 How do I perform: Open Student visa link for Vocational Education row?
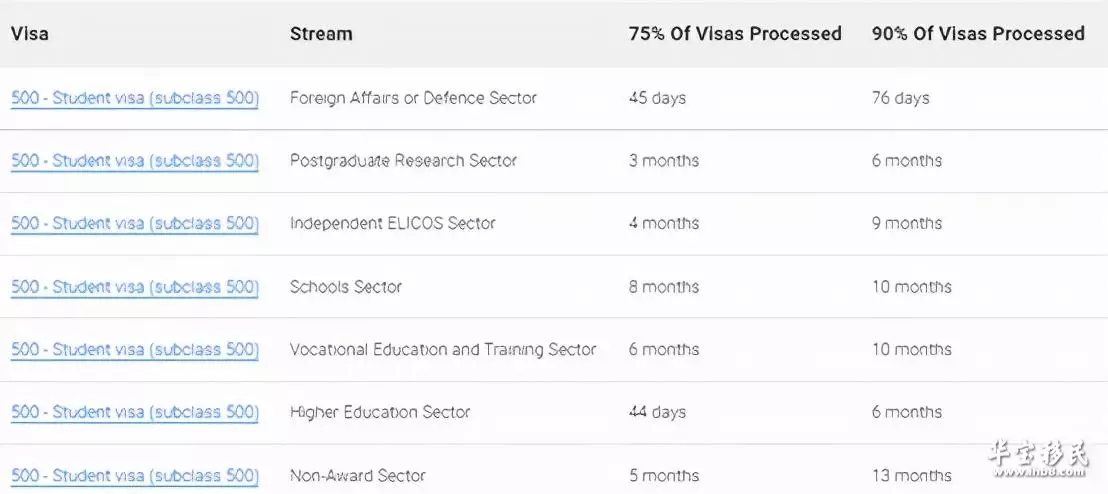click(135, 350)
